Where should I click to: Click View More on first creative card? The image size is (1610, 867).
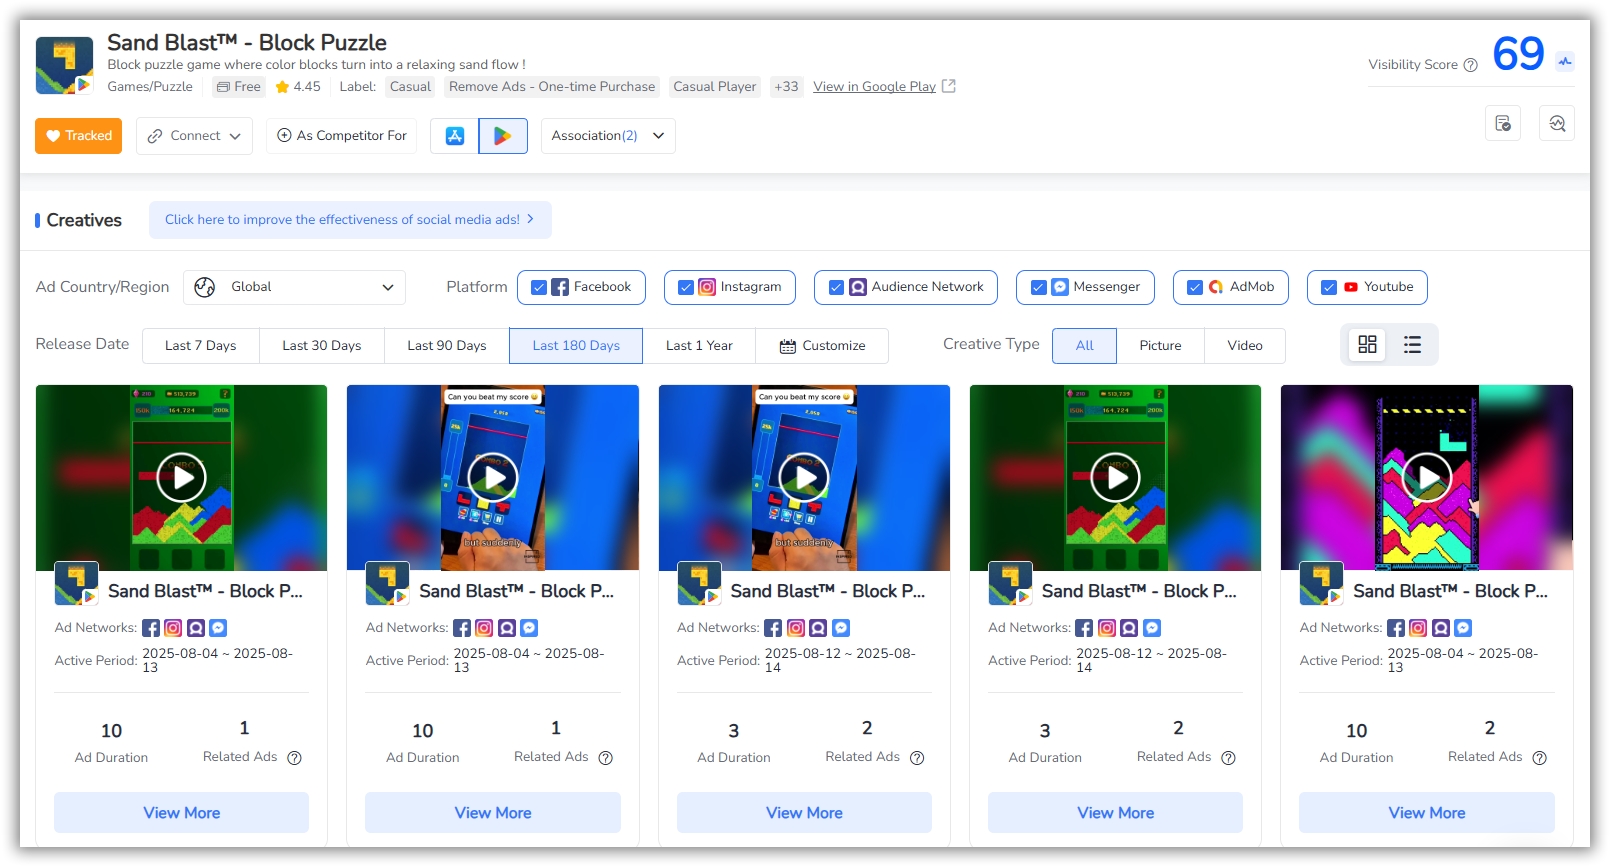(182, 813)
